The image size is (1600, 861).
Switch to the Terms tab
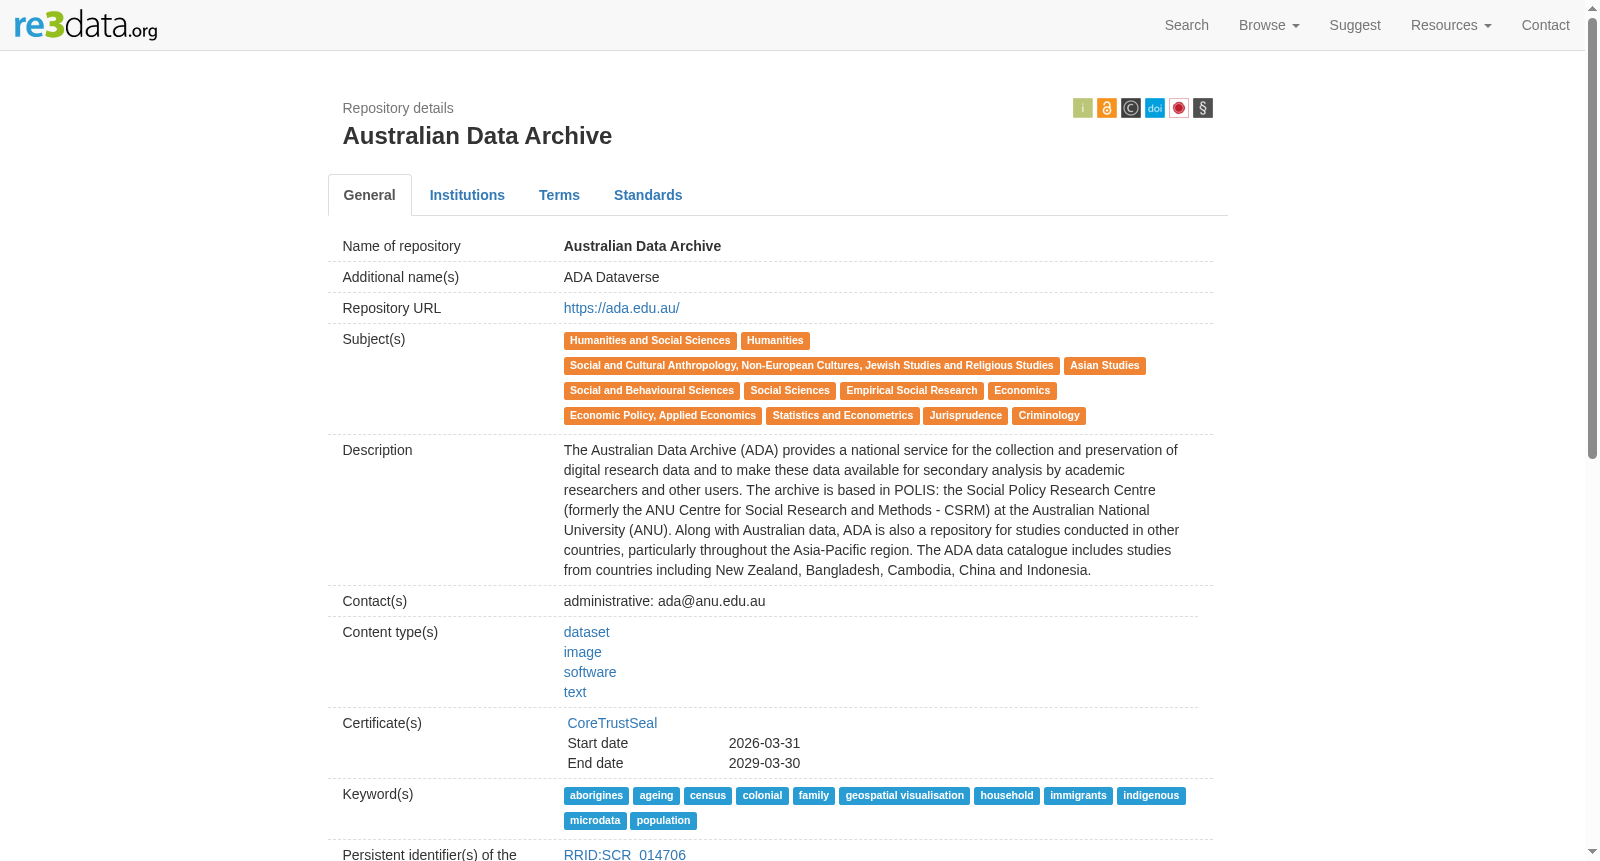coord(559,195)
